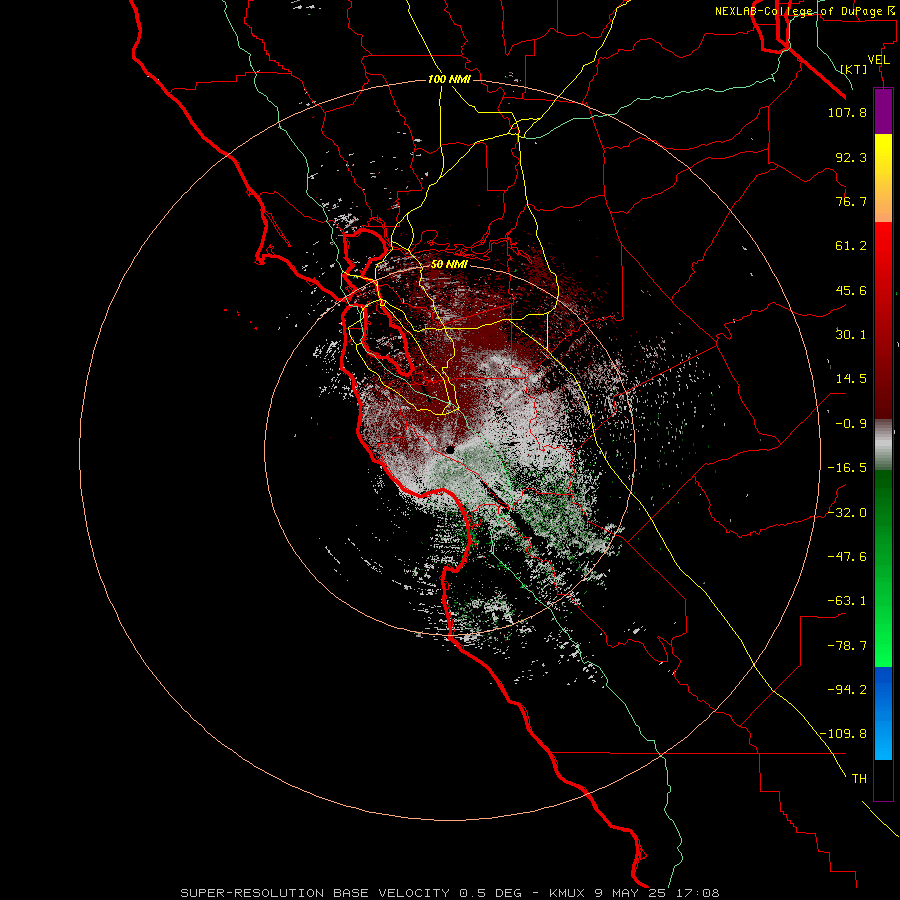
Task: Click the black radar site dot at the rings' center
Action: click(450, 450)
